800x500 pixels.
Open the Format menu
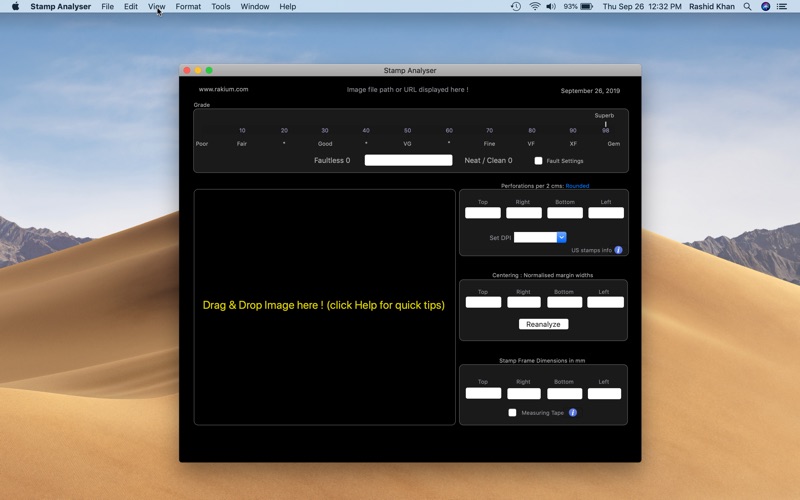tap(188, 7)
